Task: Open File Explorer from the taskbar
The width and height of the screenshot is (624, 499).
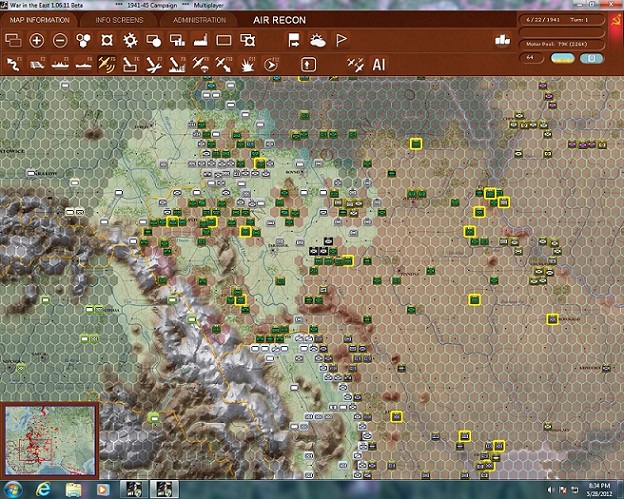Action: [x=73, y=489]
